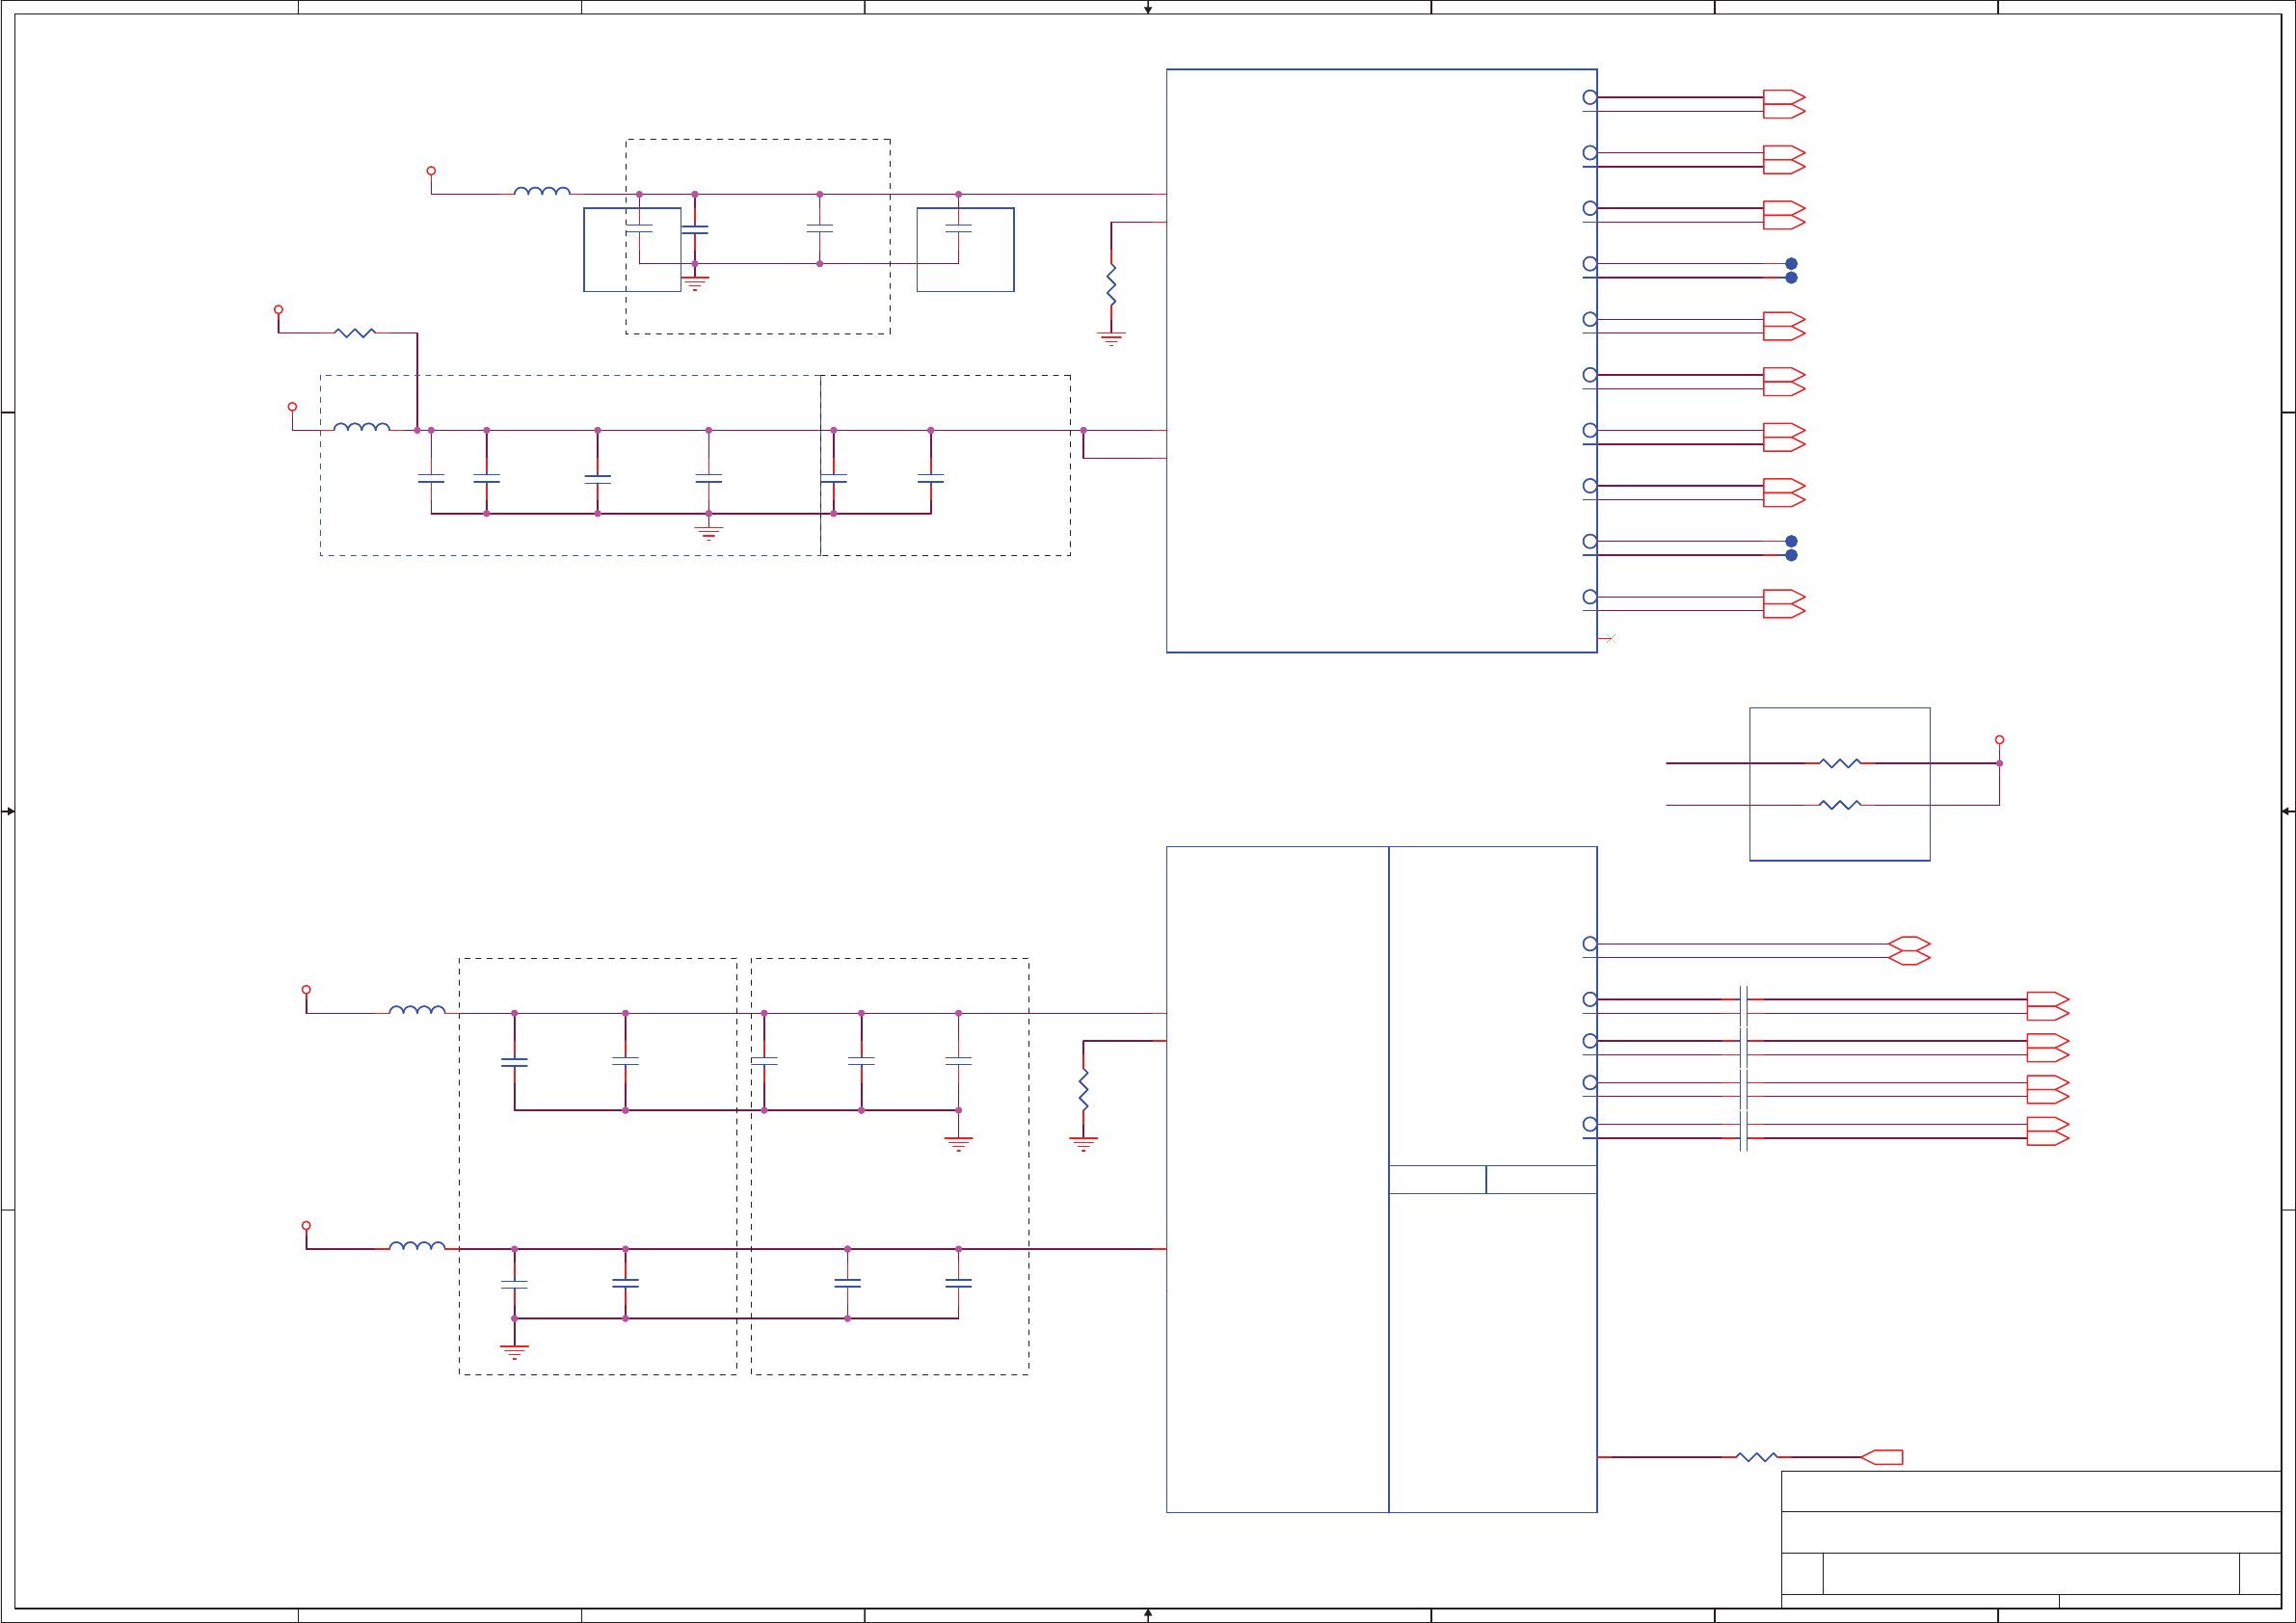Image resolution: width=2296 pixels, height=1623 pixels.
Task: Click the frame arrow marker at the top center
Action: [x=1148, y=9]
